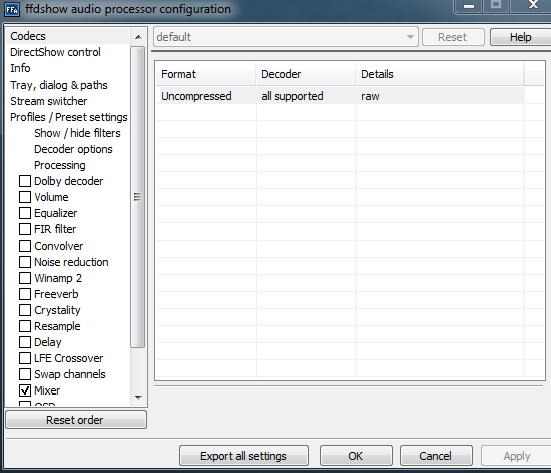This screenshot has width=551, height=473.
Task: Close the ffdshow configuration window
Action: (533, 5)
